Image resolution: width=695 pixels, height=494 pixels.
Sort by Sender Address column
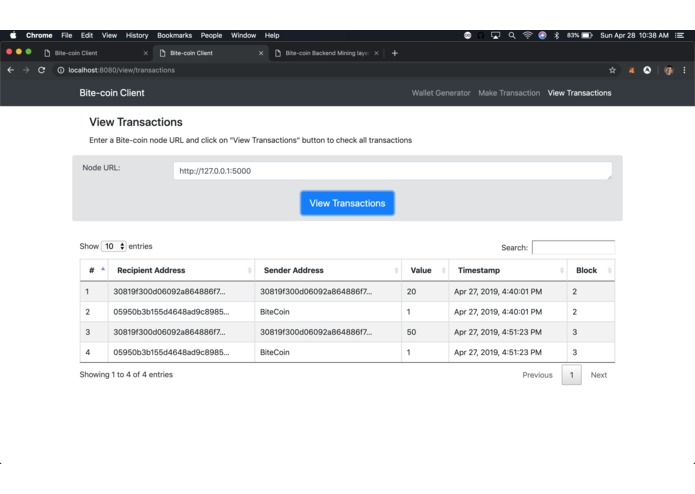point(328,270)
